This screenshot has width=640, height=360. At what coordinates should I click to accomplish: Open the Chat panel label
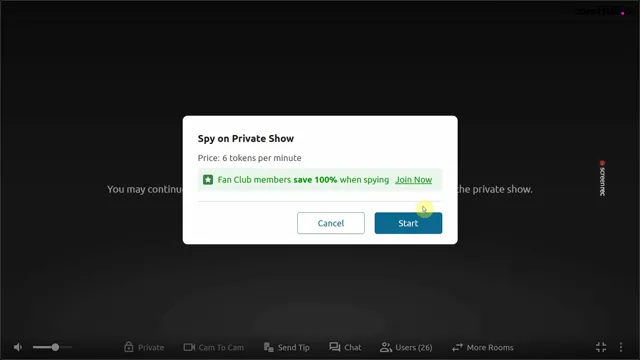point(353,347)
